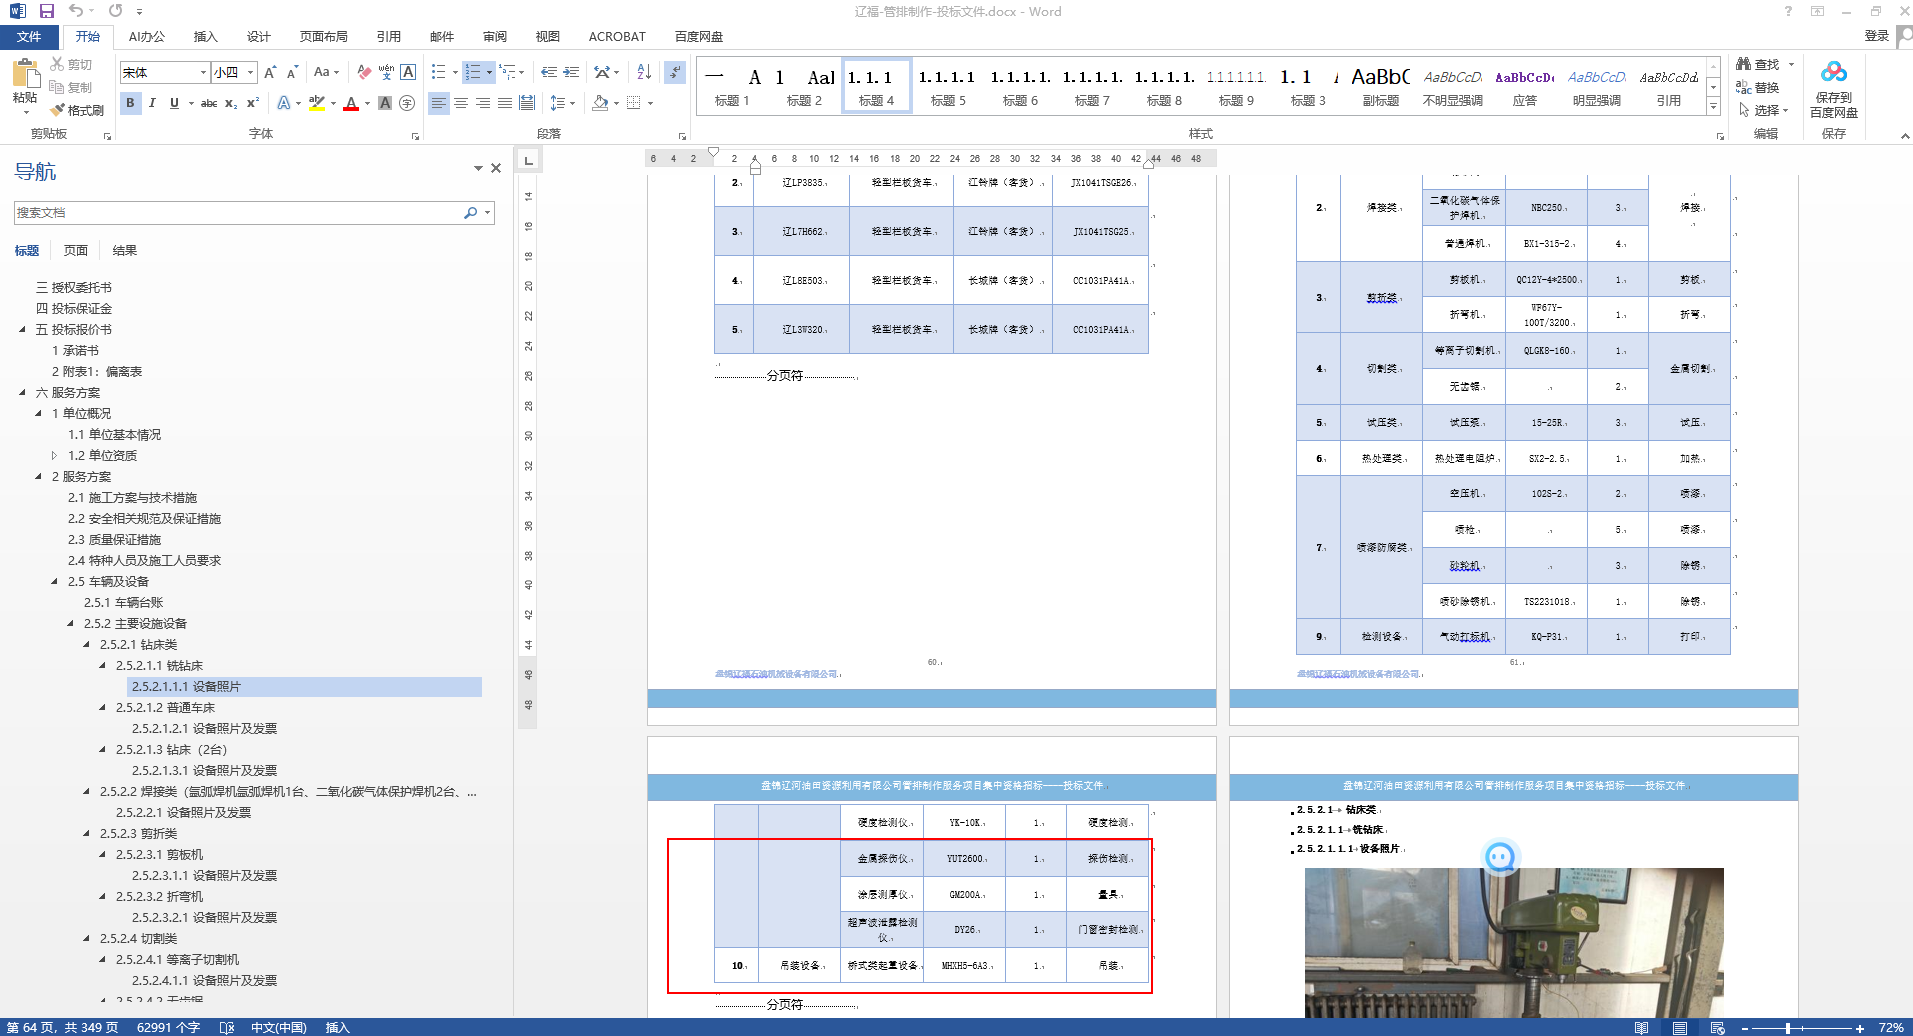Collapse the 2.5 车辆及设备 navigation heading
Viewport: 1913px width, 1036px height.
tap(55, 581)
